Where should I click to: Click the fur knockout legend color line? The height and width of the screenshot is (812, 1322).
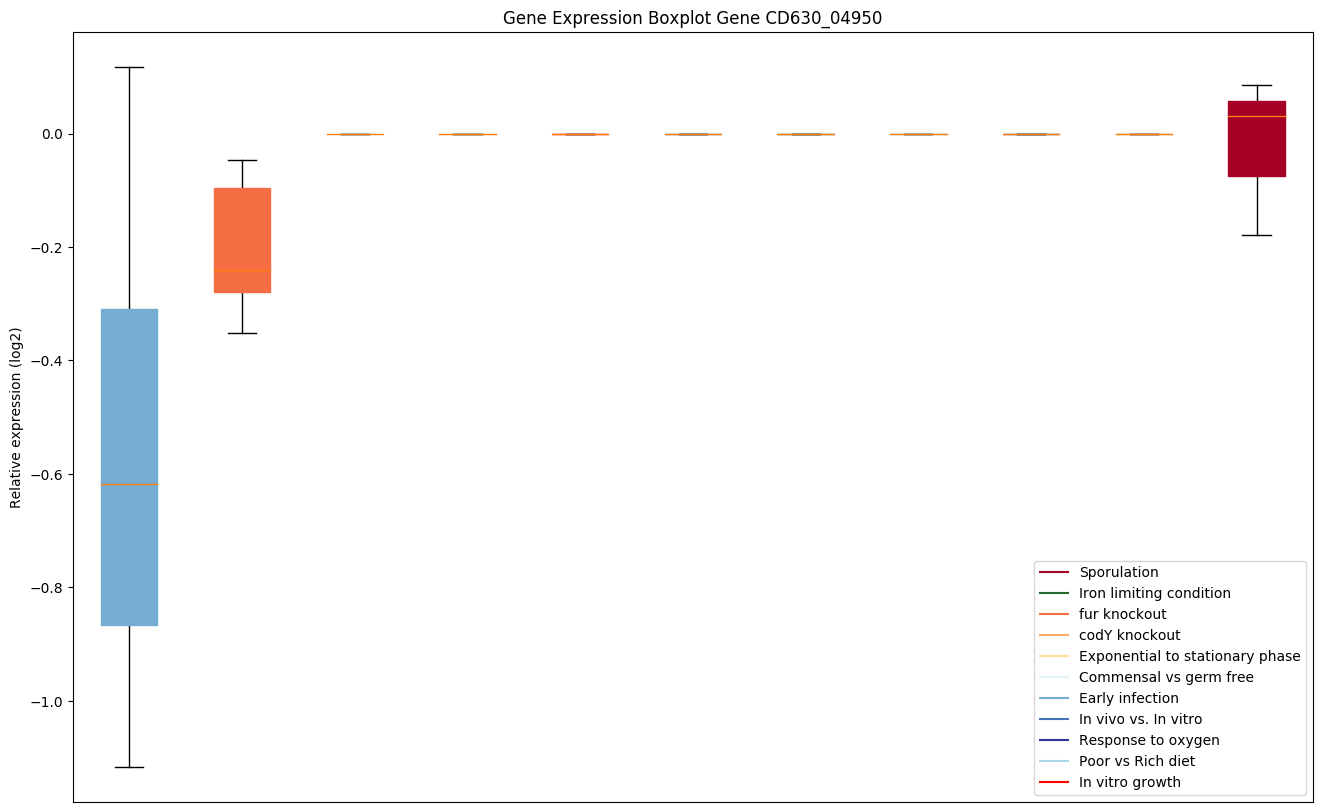pos(1055,614)
